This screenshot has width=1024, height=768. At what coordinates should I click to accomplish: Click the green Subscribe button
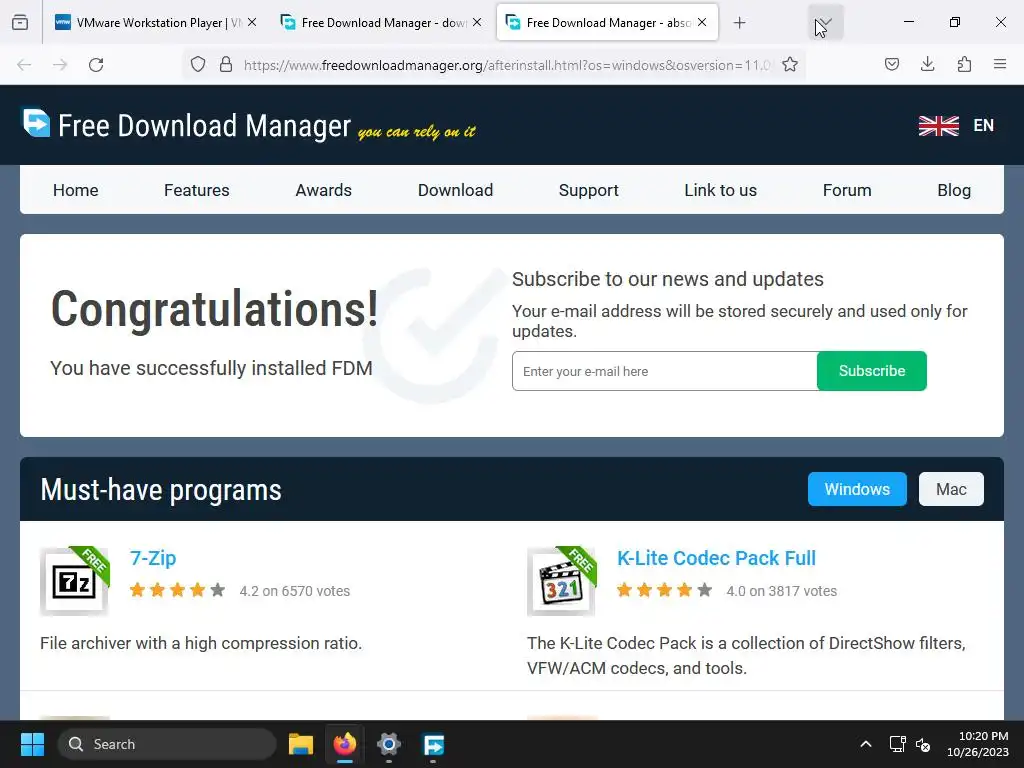(872, 371)
